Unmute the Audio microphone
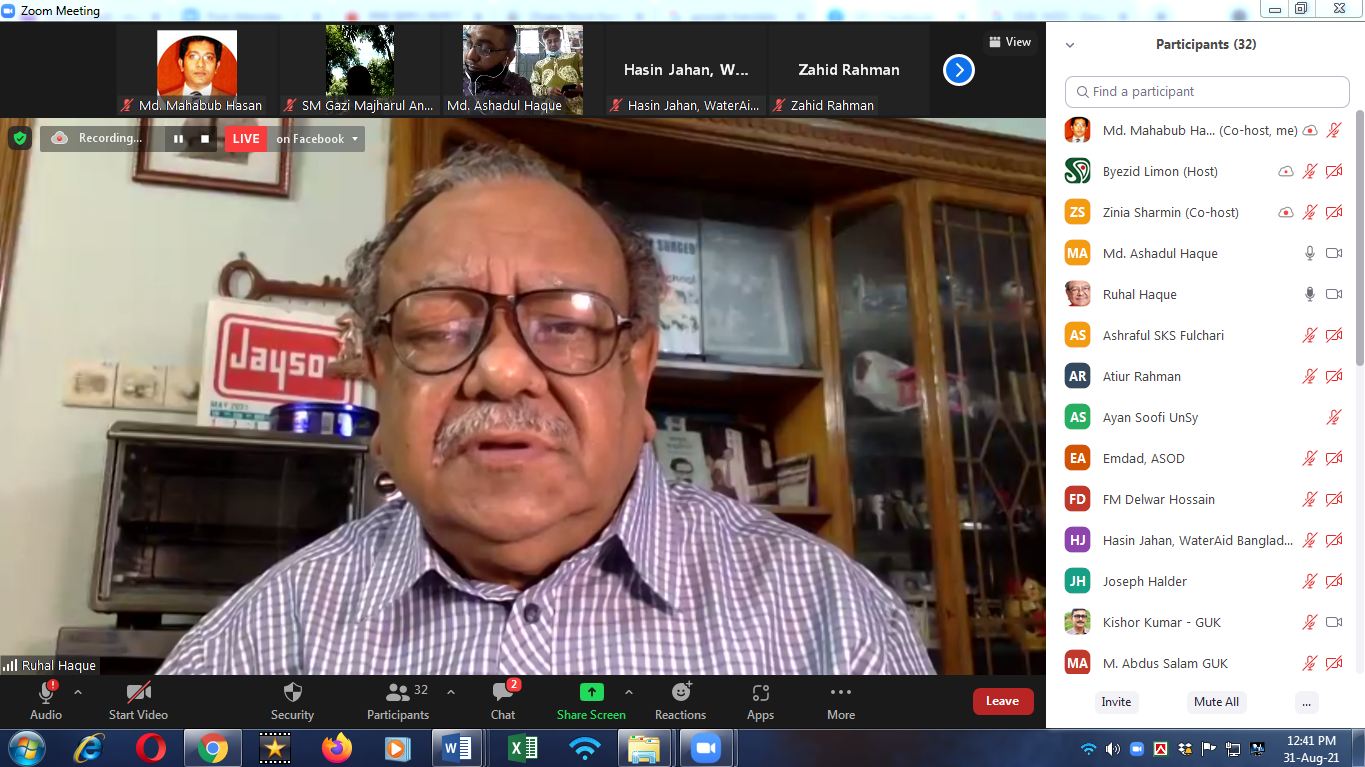Viewport: 1365px width, 767px height. coord(46,692)
